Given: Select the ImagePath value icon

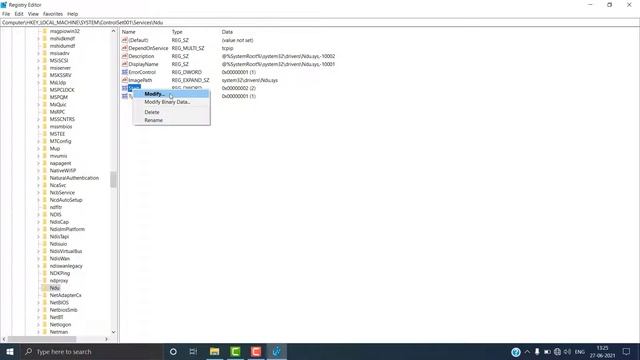Looking at the screenshot, I should (x=125, y=80).
